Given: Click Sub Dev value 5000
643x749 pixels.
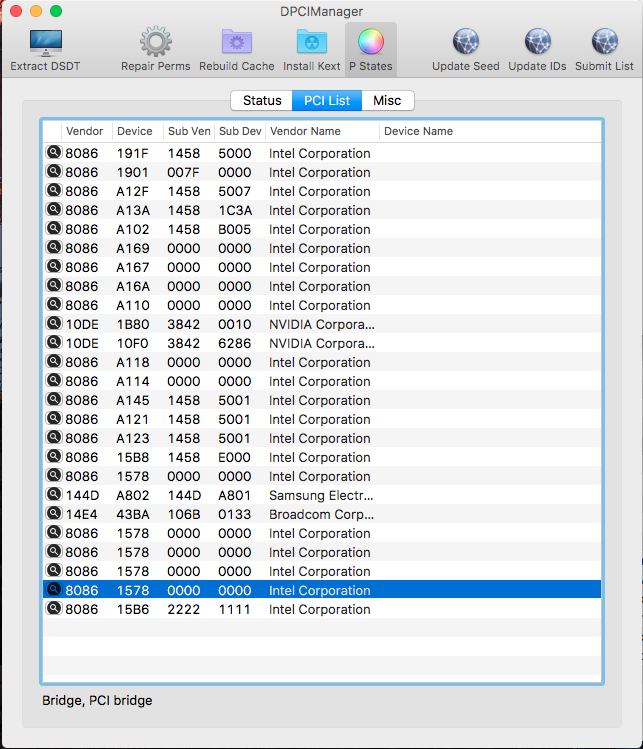Looking at the screenshot, I should 234,153.
